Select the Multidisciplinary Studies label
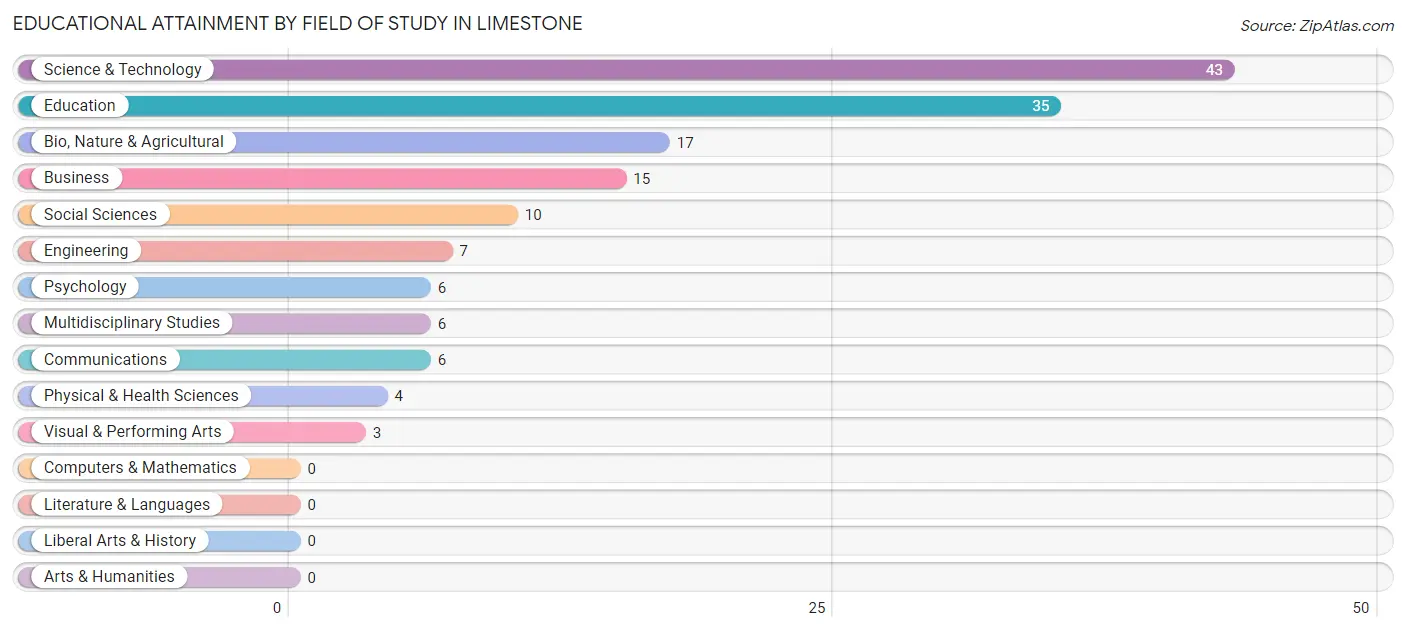The height and width of the screenshot is (632, 1406). pos(131,322)
